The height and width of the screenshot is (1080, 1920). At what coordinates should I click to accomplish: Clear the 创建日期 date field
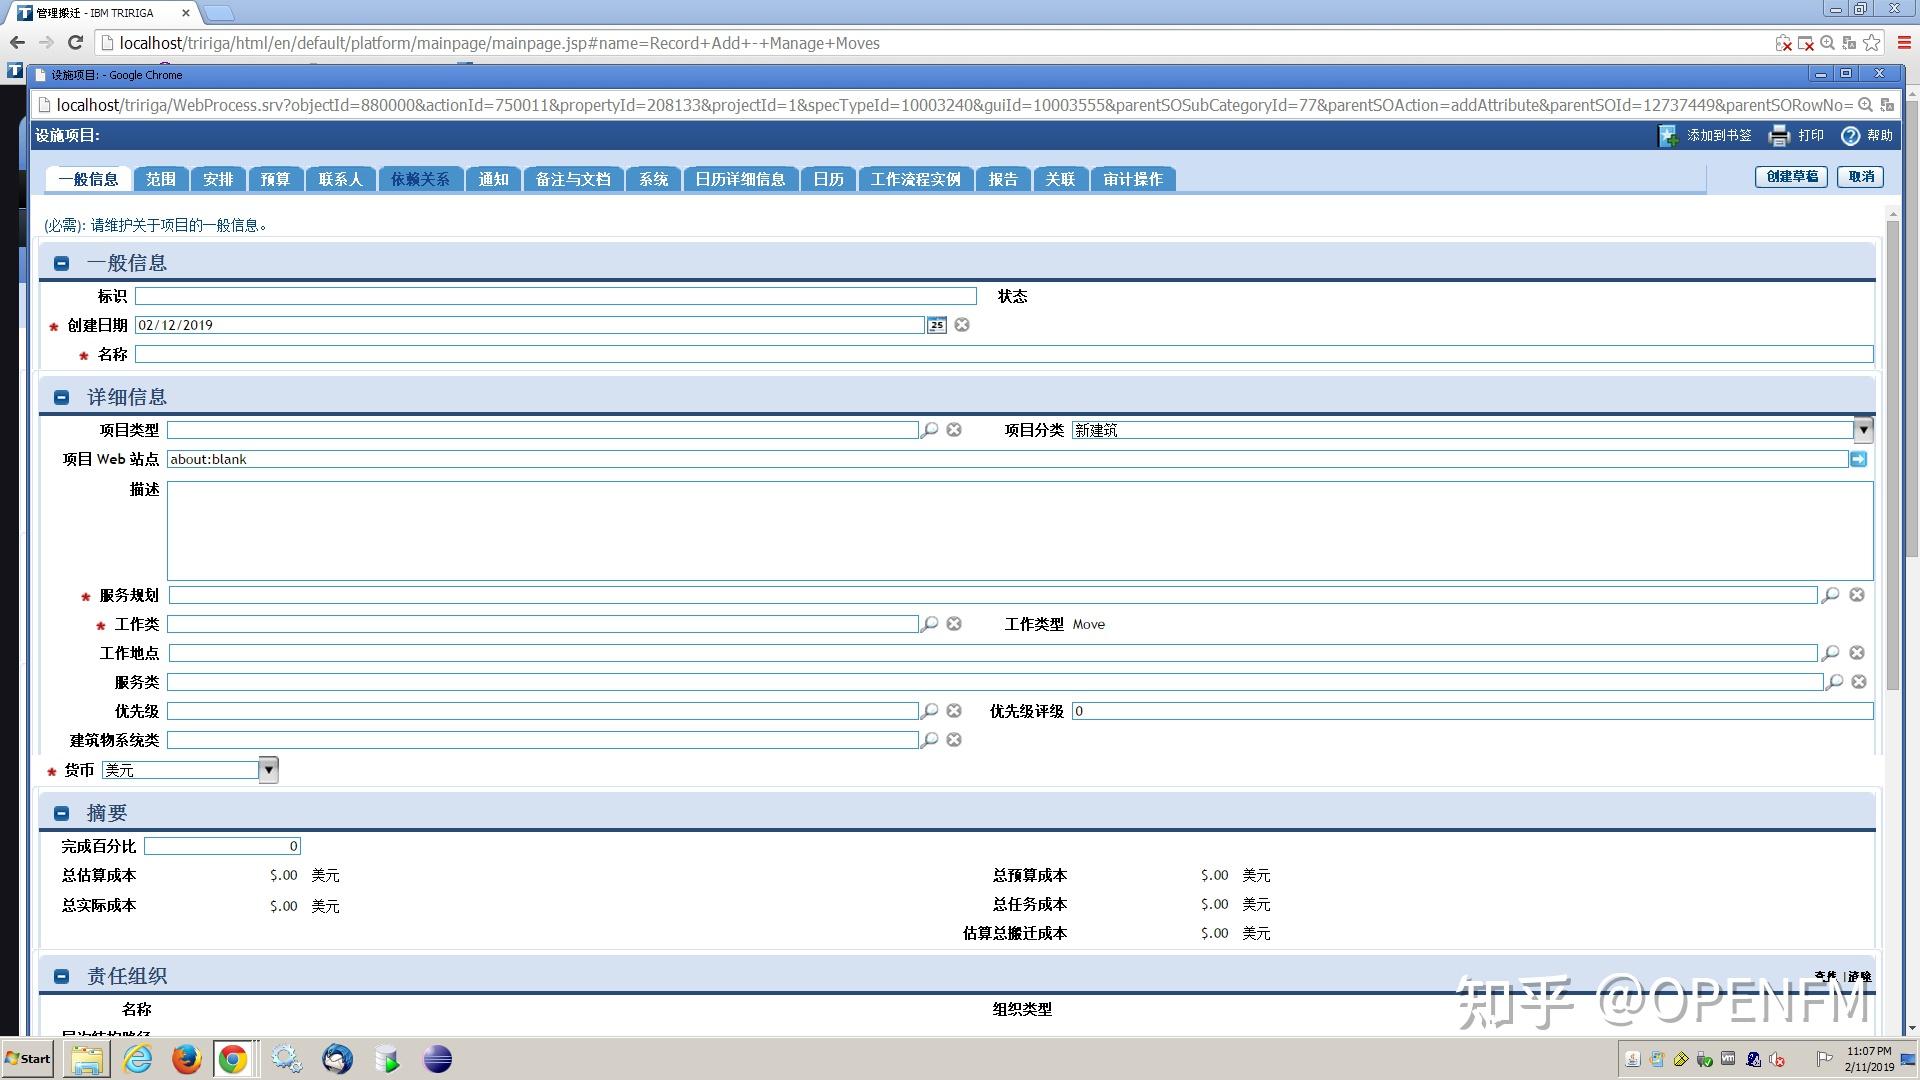(962, 325)
